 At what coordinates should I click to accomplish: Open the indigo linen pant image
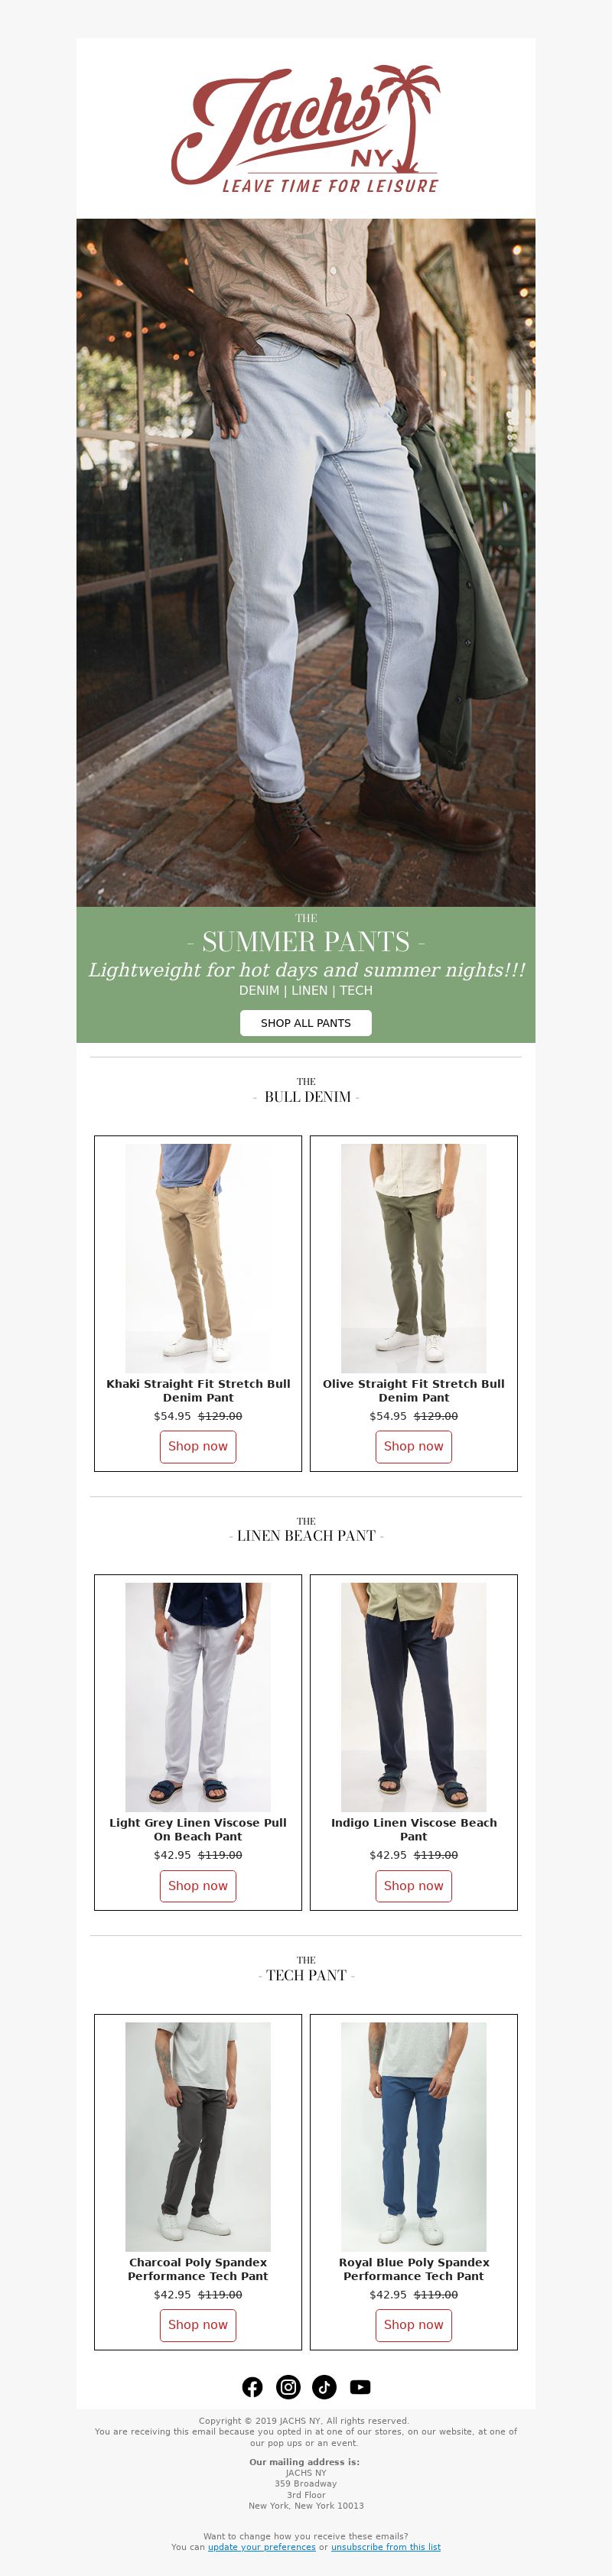tap(414, 1697)
